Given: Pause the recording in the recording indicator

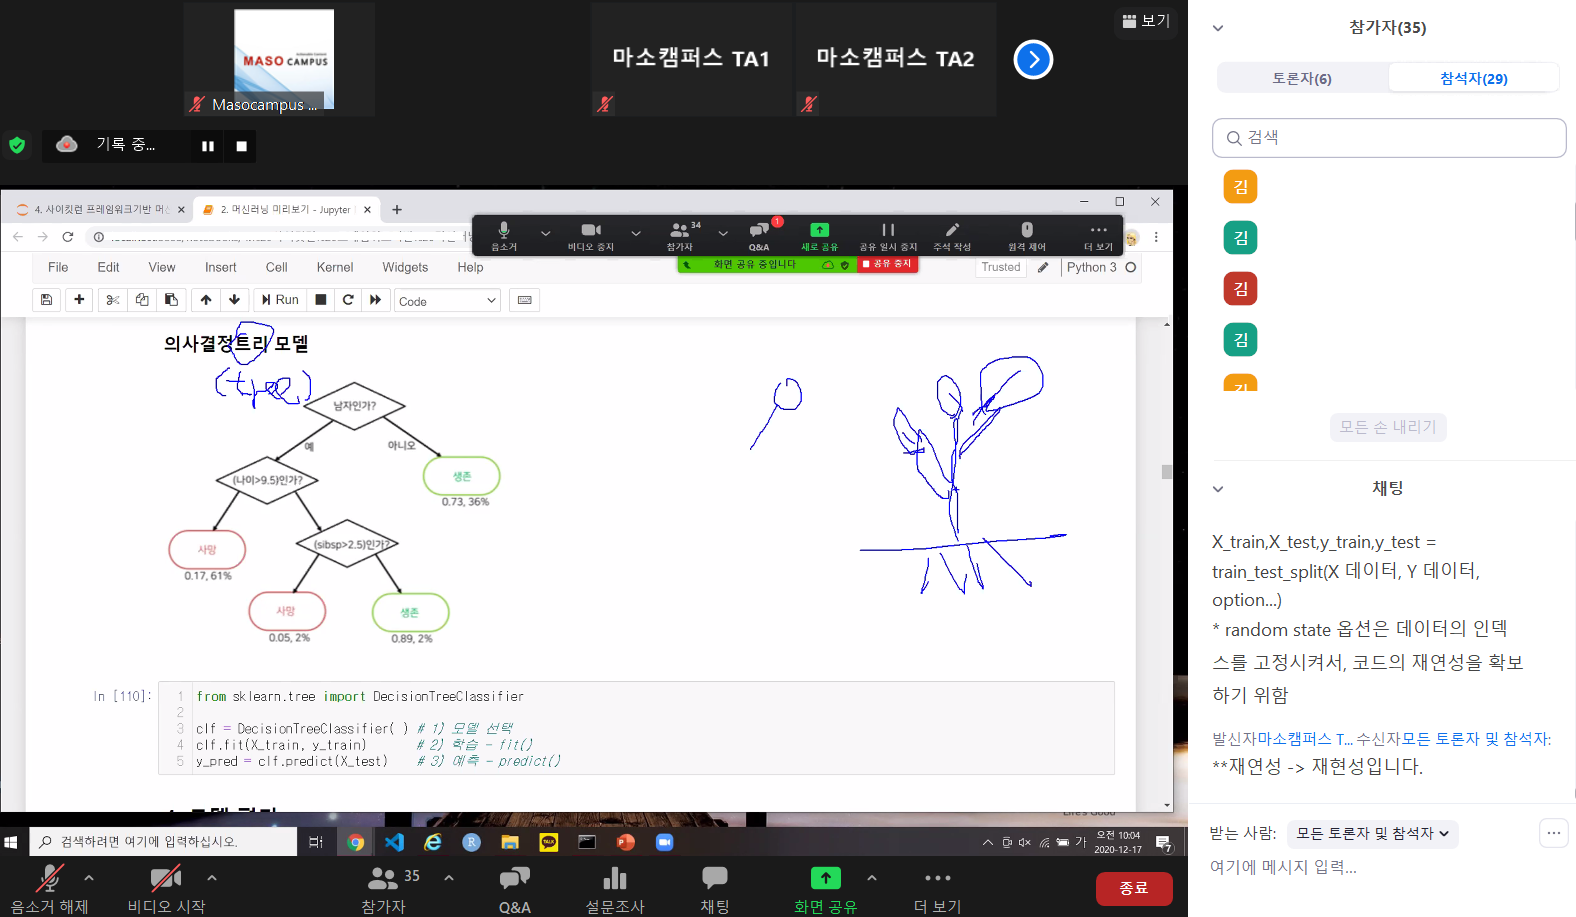Looking at the screenshot, I should tap(208, 146).
